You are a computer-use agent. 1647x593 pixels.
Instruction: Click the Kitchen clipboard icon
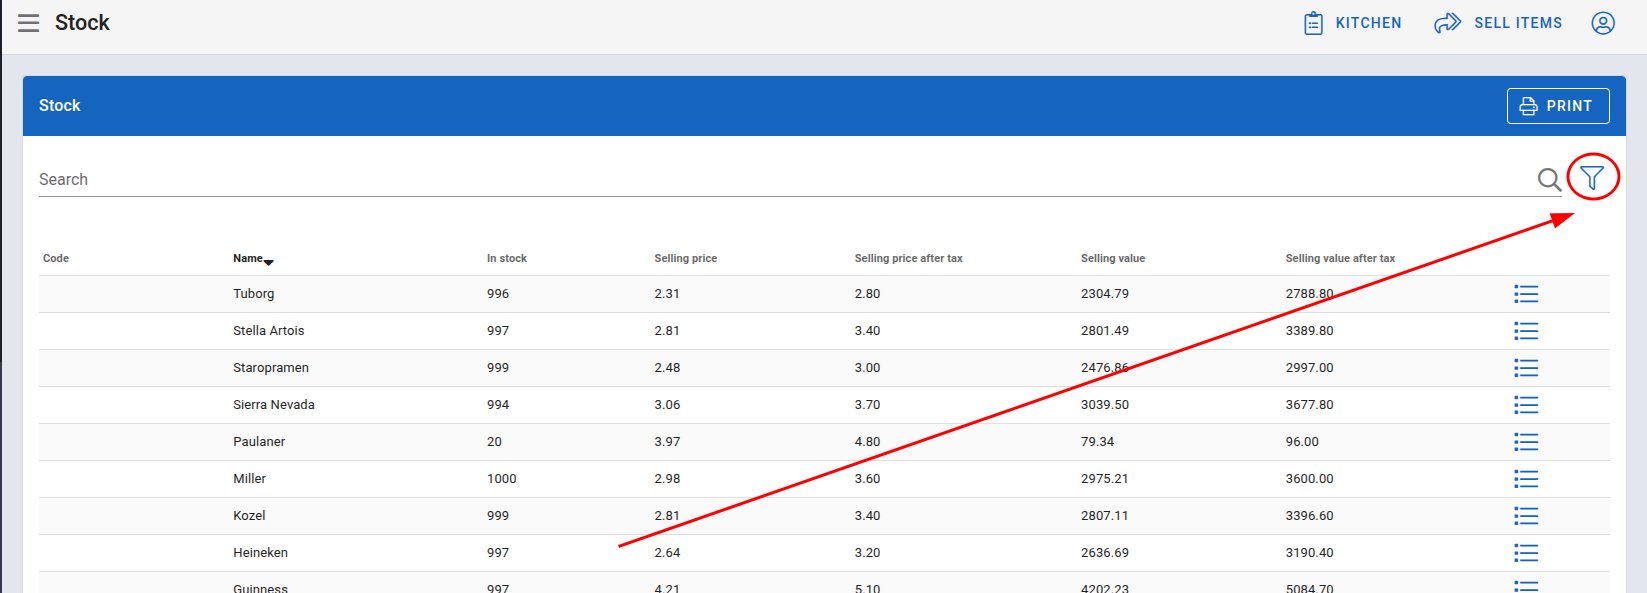(1313, 23)
